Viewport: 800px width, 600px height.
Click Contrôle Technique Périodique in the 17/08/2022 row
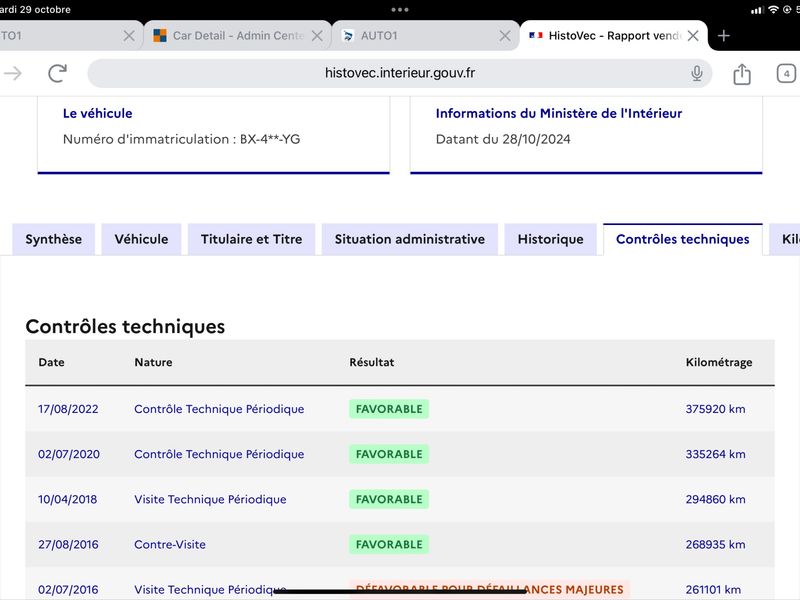coord(219,409)
